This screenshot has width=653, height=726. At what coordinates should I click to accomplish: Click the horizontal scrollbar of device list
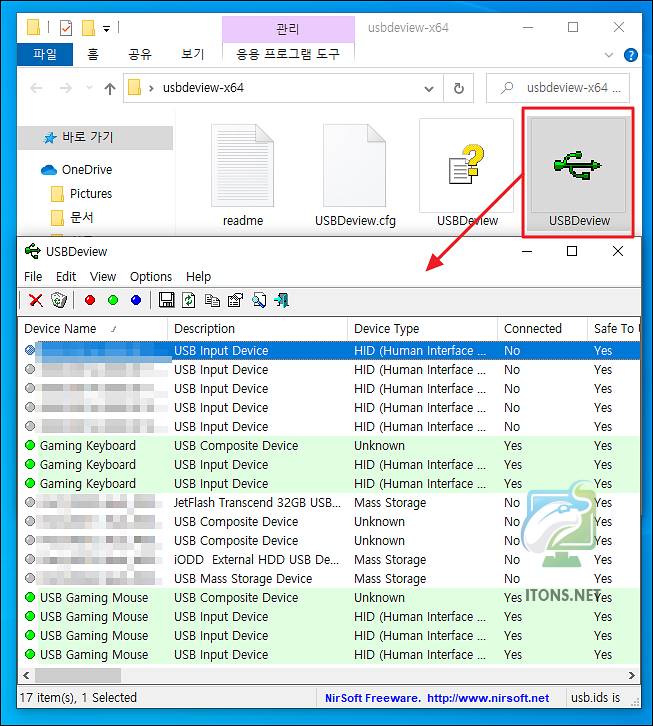tap(80, 676)
